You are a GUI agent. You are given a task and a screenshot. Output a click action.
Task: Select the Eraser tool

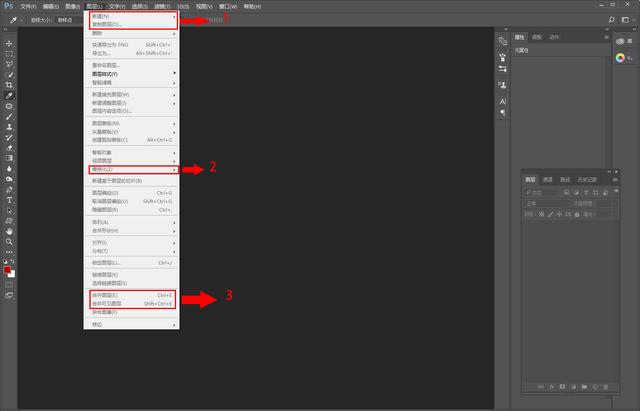(x=9, y=148)
